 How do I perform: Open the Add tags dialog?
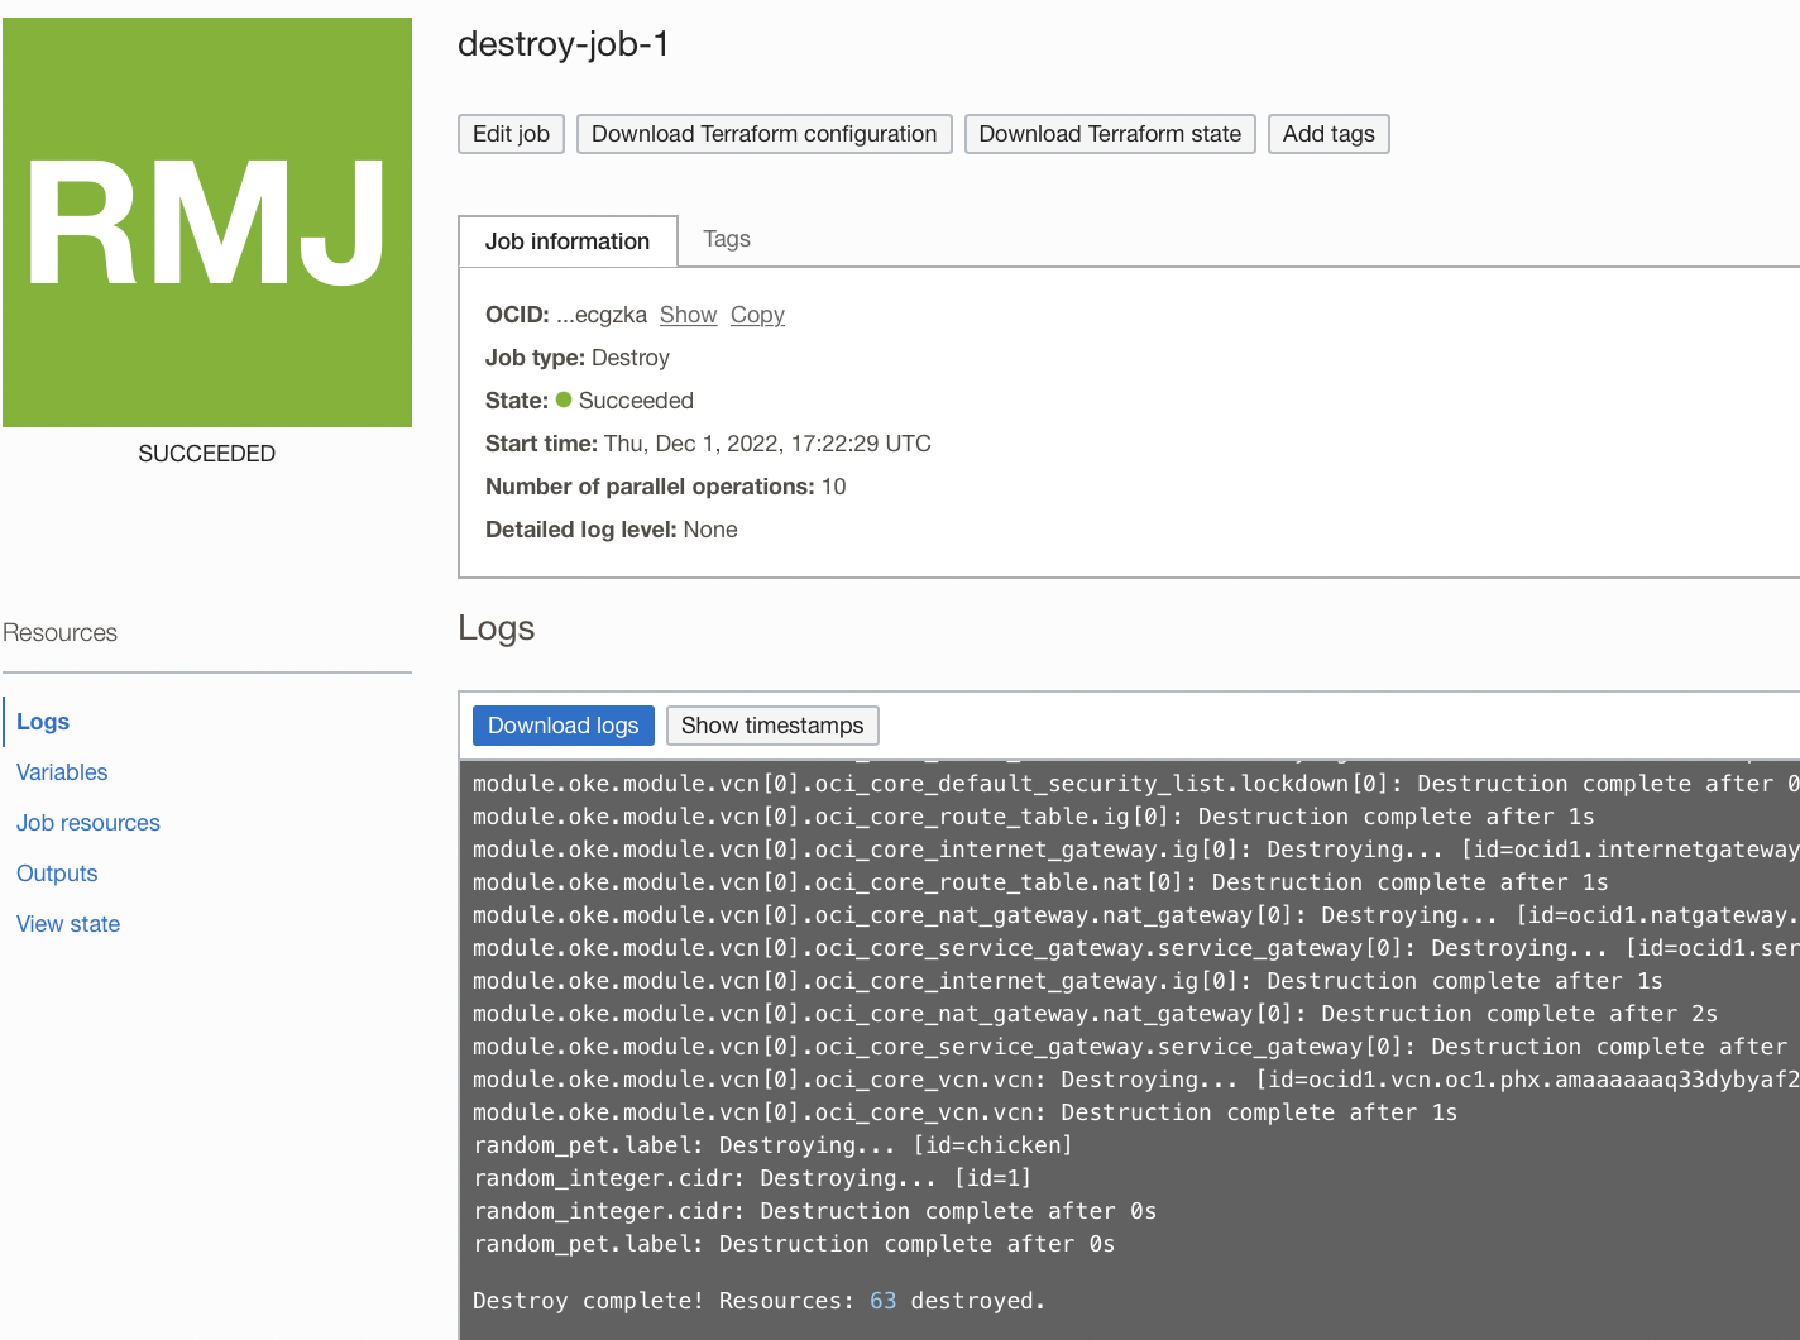(x=1328, y=133)
